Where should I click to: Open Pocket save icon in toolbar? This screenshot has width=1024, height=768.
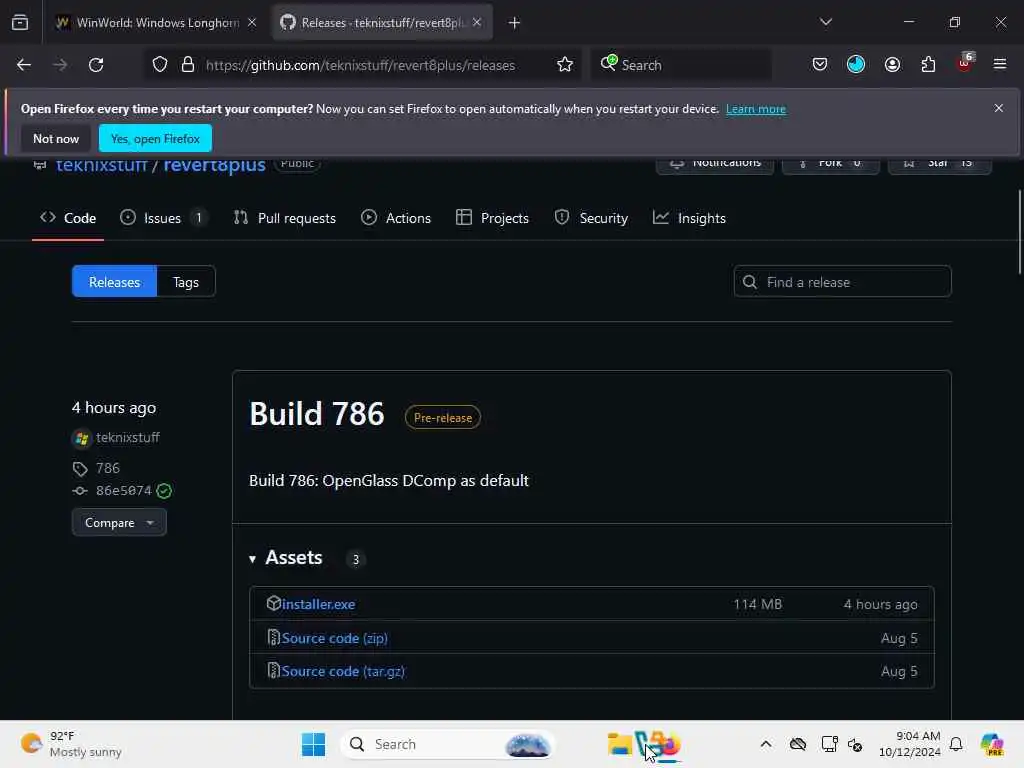click(x=820, y=64)
